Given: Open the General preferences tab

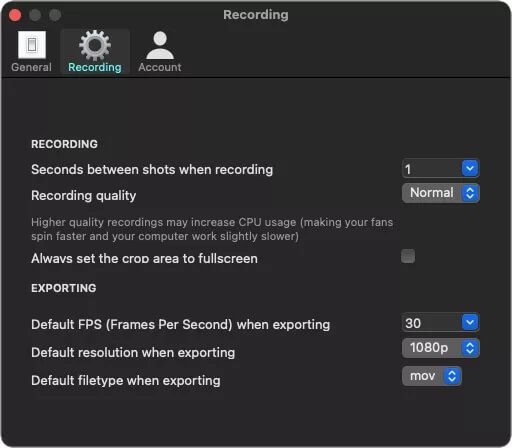Looking at the screenshot, I should 31,52.
